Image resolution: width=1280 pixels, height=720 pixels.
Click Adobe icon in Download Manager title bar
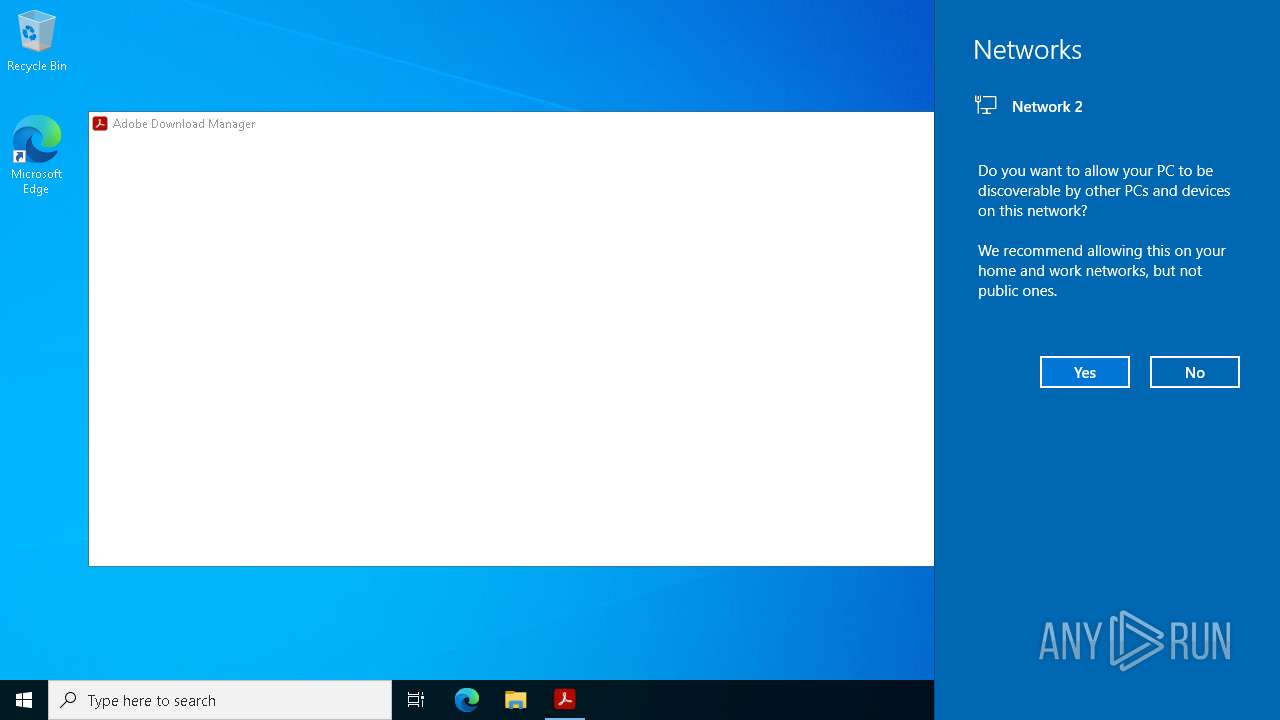tap(100, 124)
